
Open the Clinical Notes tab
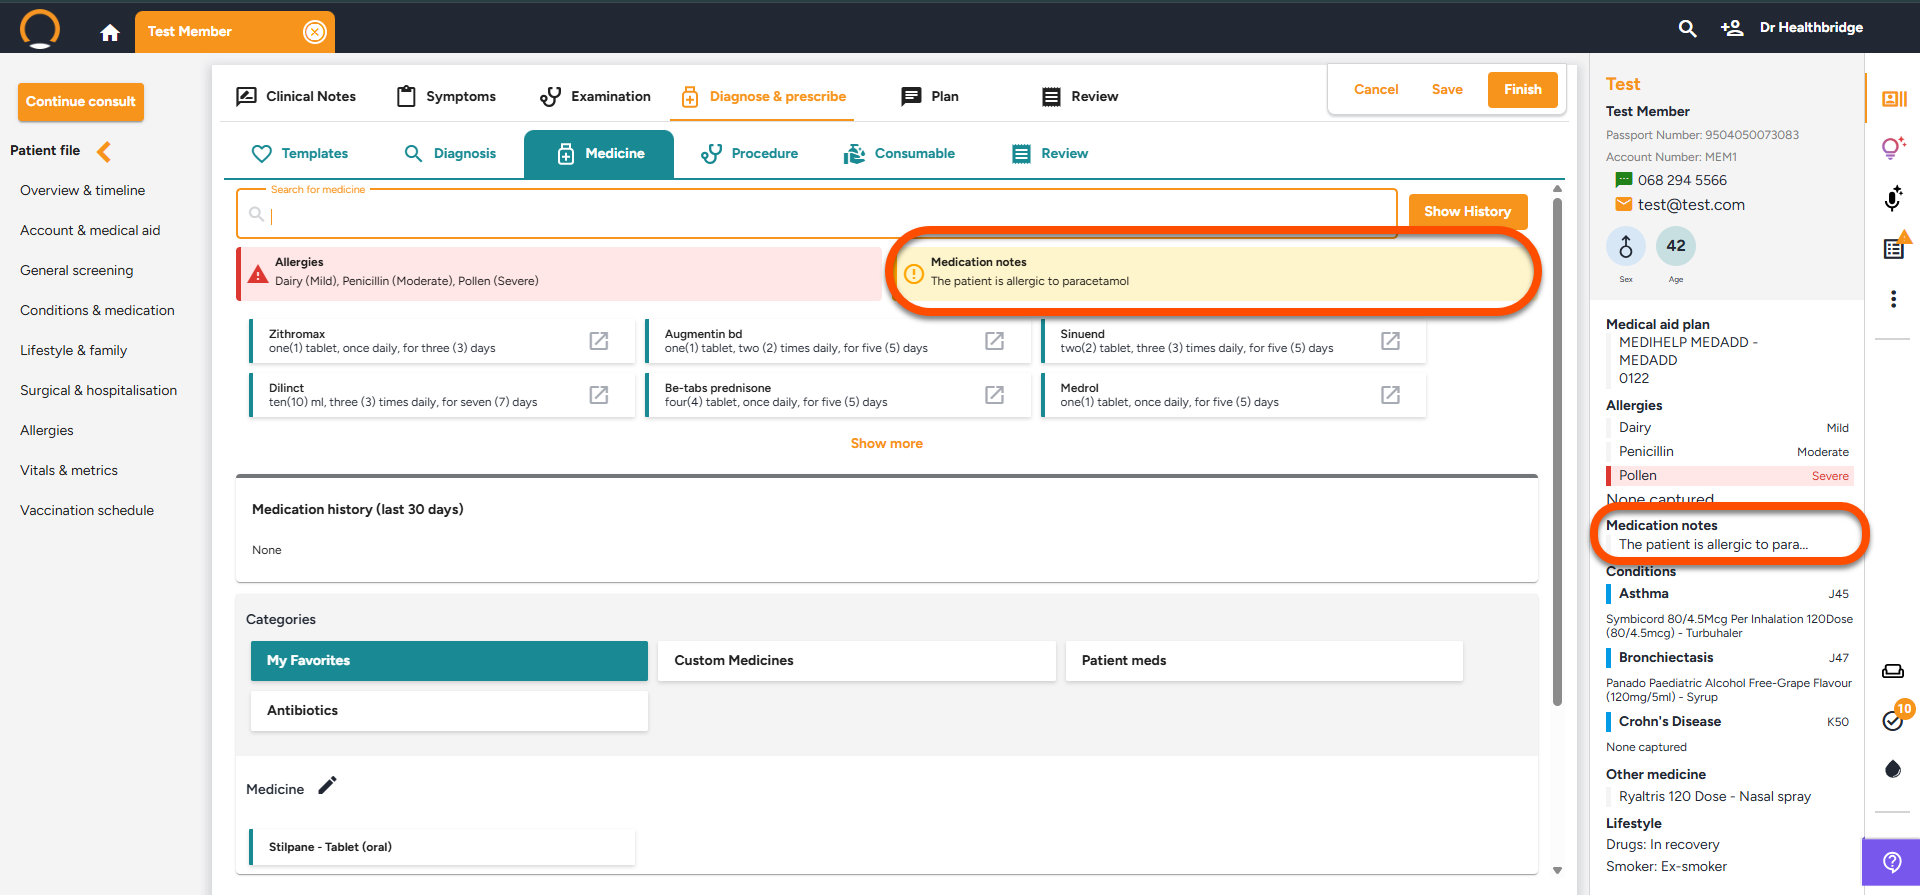pos(296,97)
